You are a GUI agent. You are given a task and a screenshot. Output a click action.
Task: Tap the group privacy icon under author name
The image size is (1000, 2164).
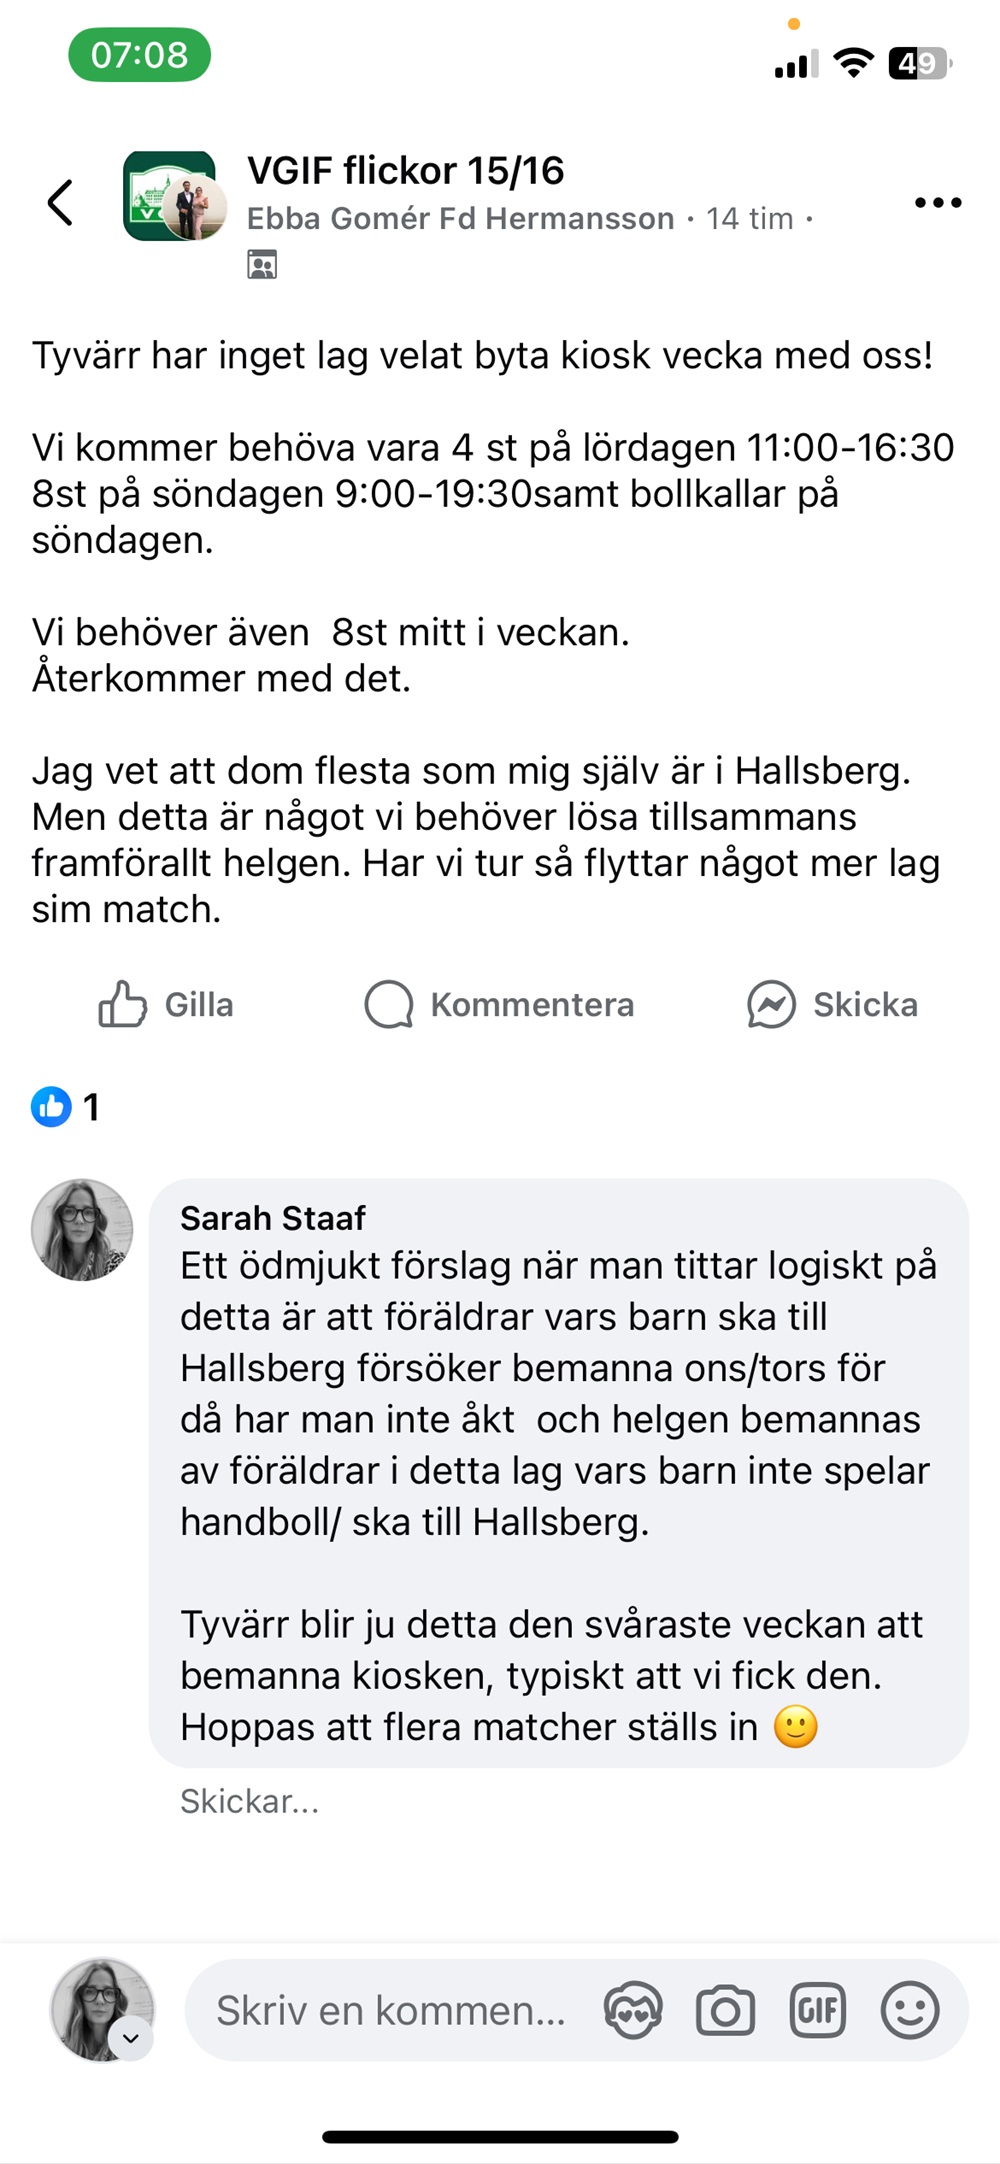click(x=262, y=265)
